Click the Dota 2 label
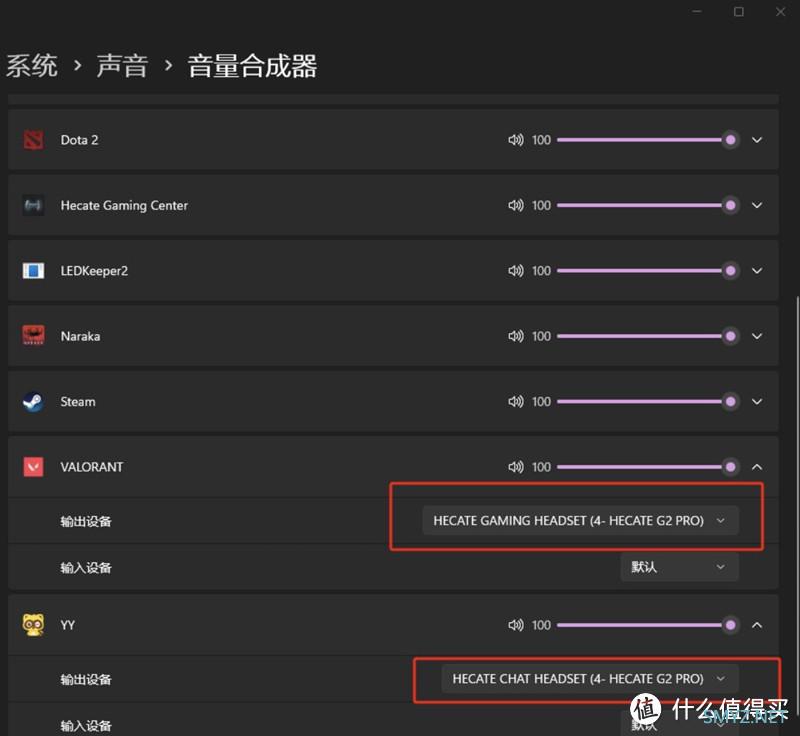The height and width of the screenshot is (736, 800). [79, 140]
